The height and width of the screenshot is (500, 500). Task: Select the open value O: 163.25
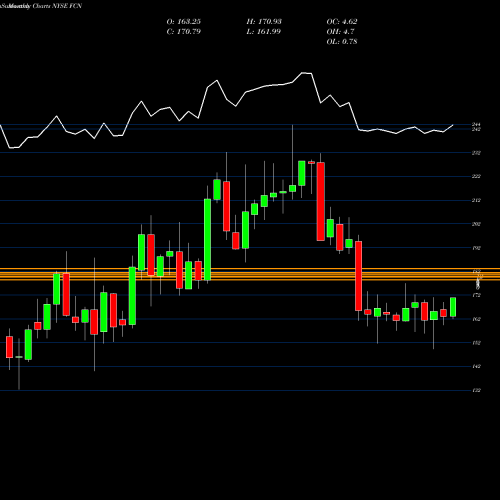(x=184, y=22)
